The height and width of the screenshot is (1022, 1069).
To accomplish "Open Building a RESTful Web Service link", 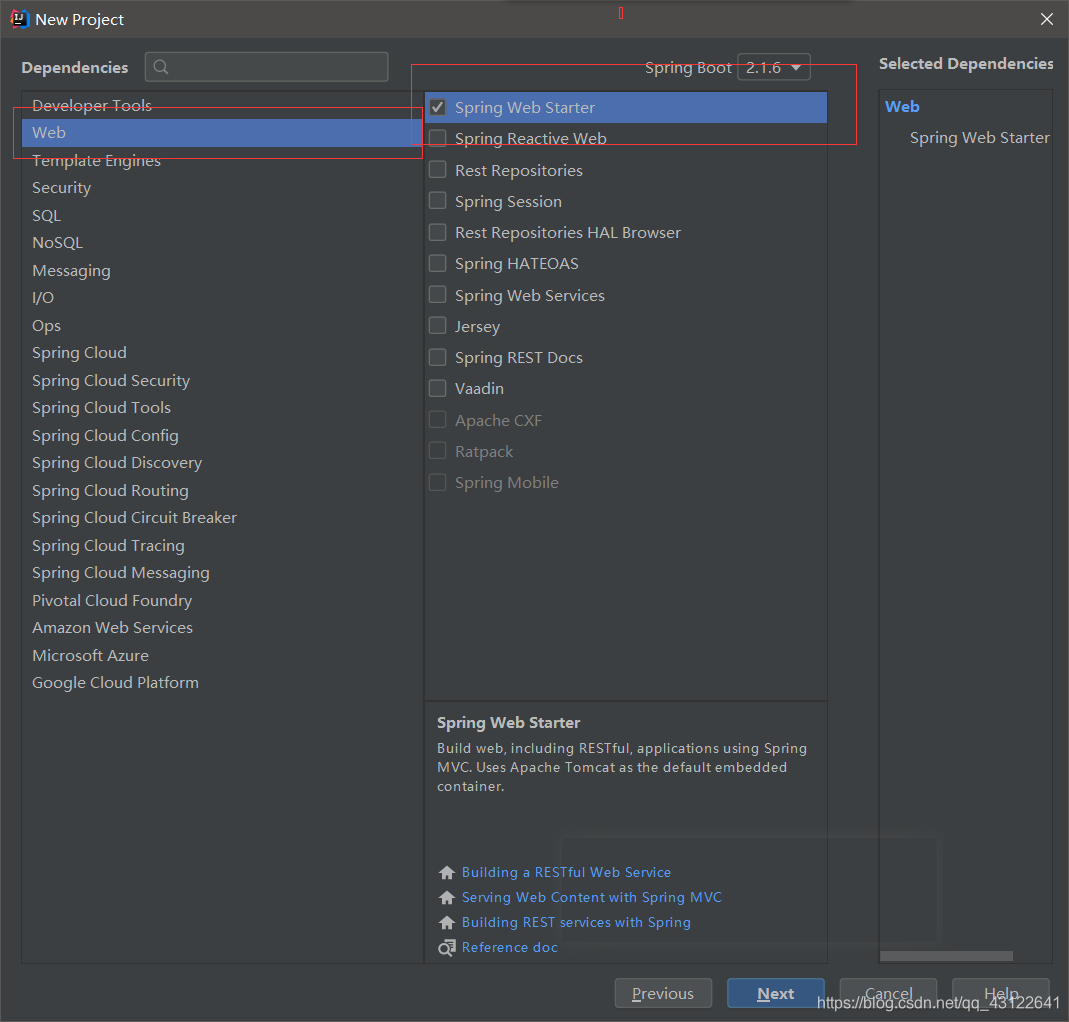I will coord(566,873).
